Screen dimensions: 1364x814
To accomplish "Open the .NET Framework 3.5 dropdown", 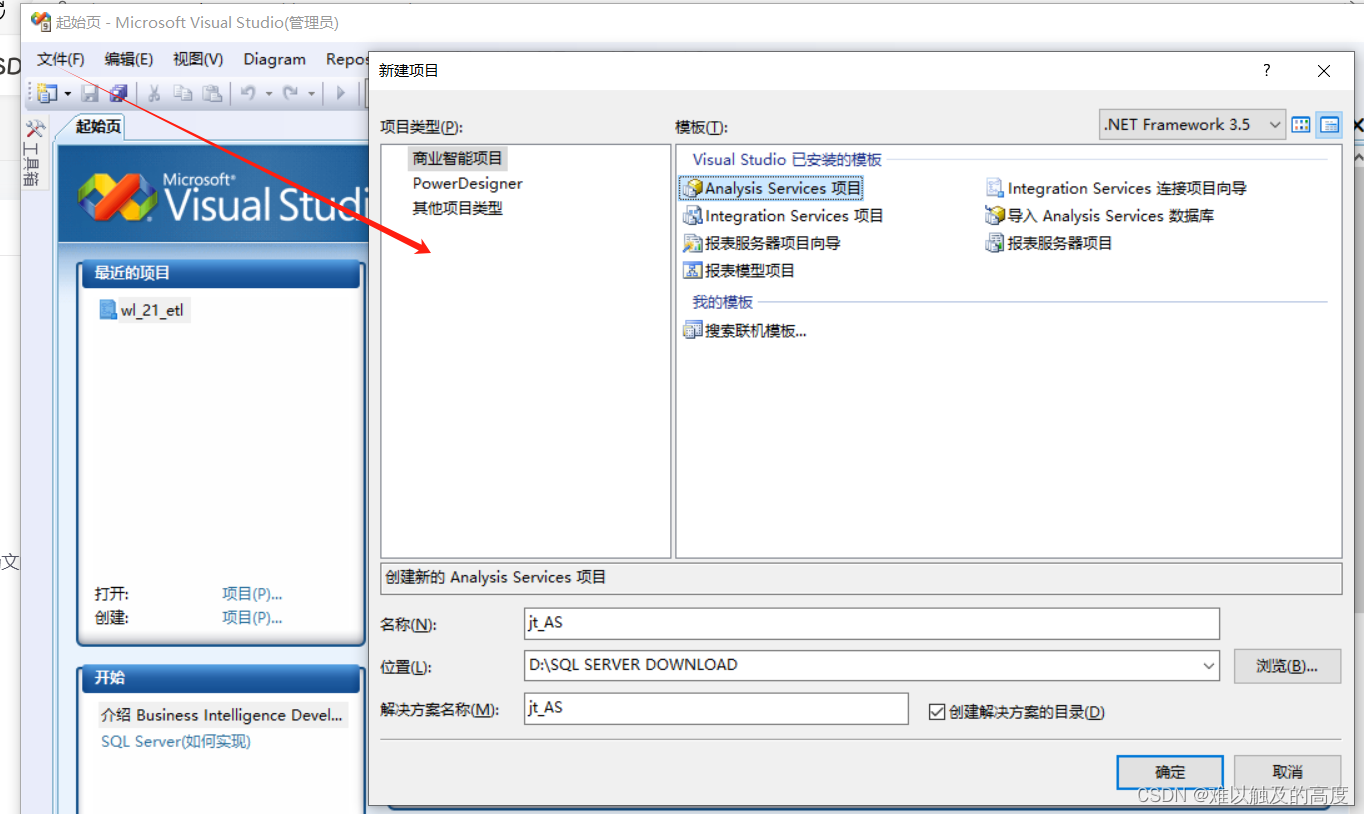I will tap(1192, 125).
